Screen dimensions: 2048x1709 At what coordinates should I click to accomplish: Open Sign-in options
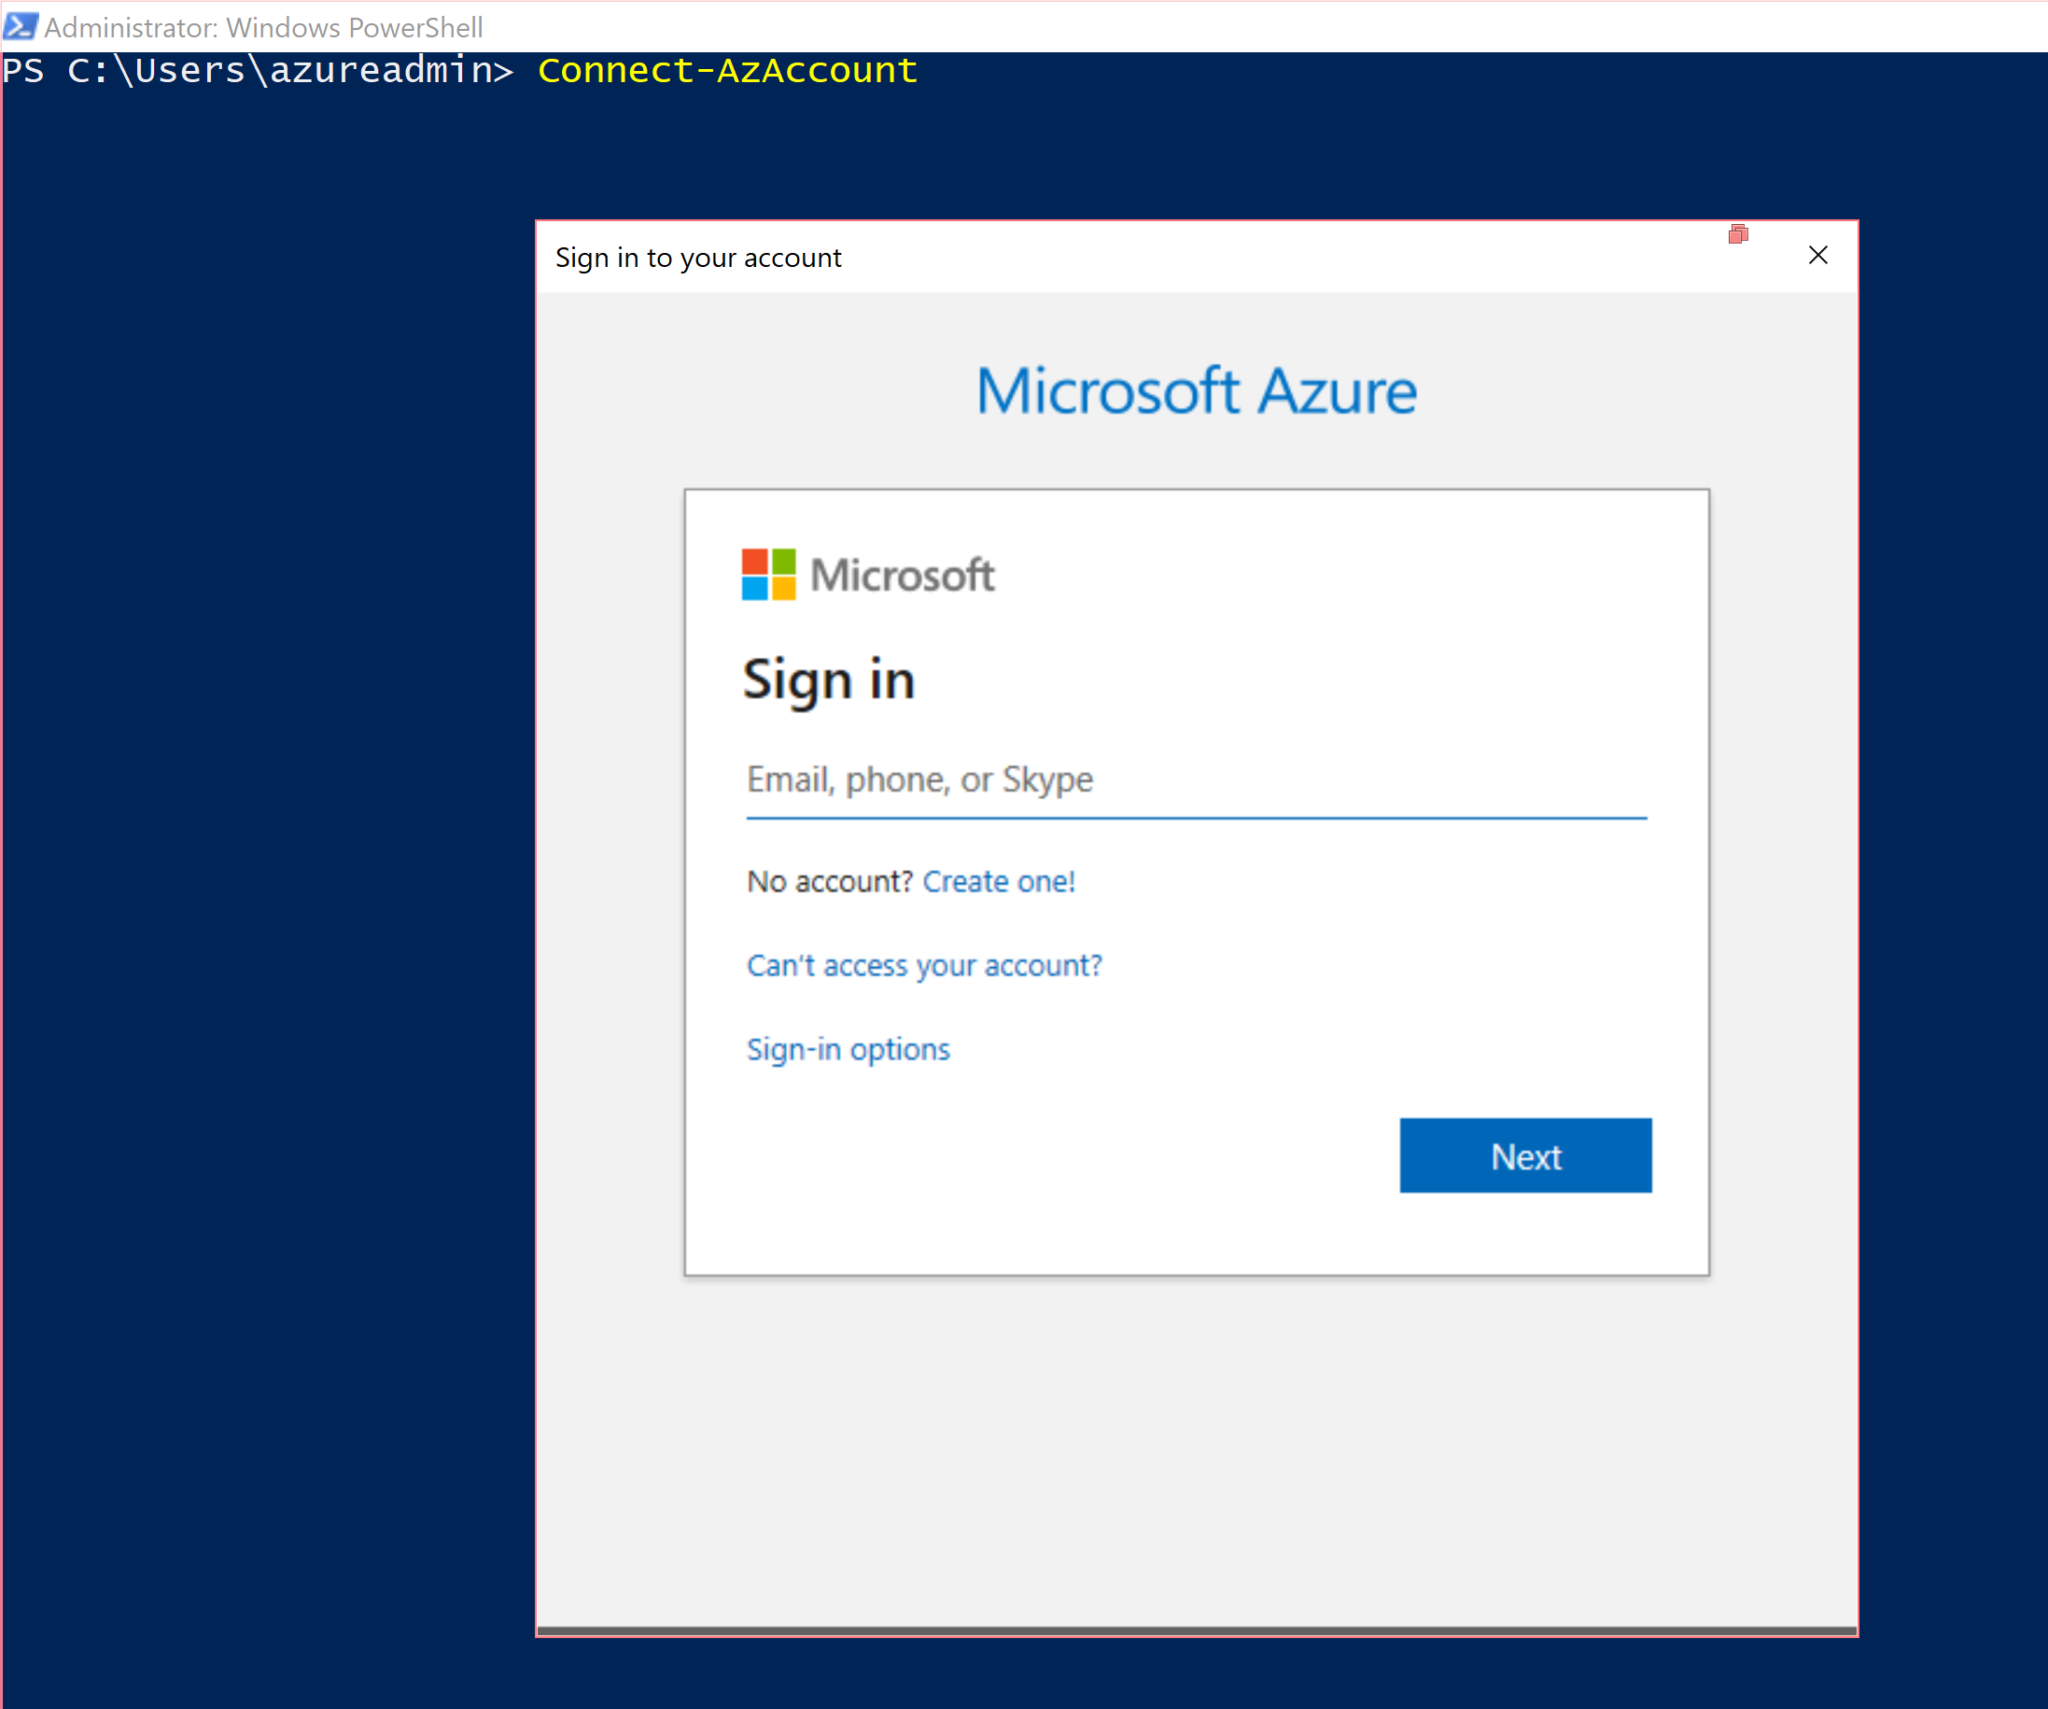pos(848,1050)
